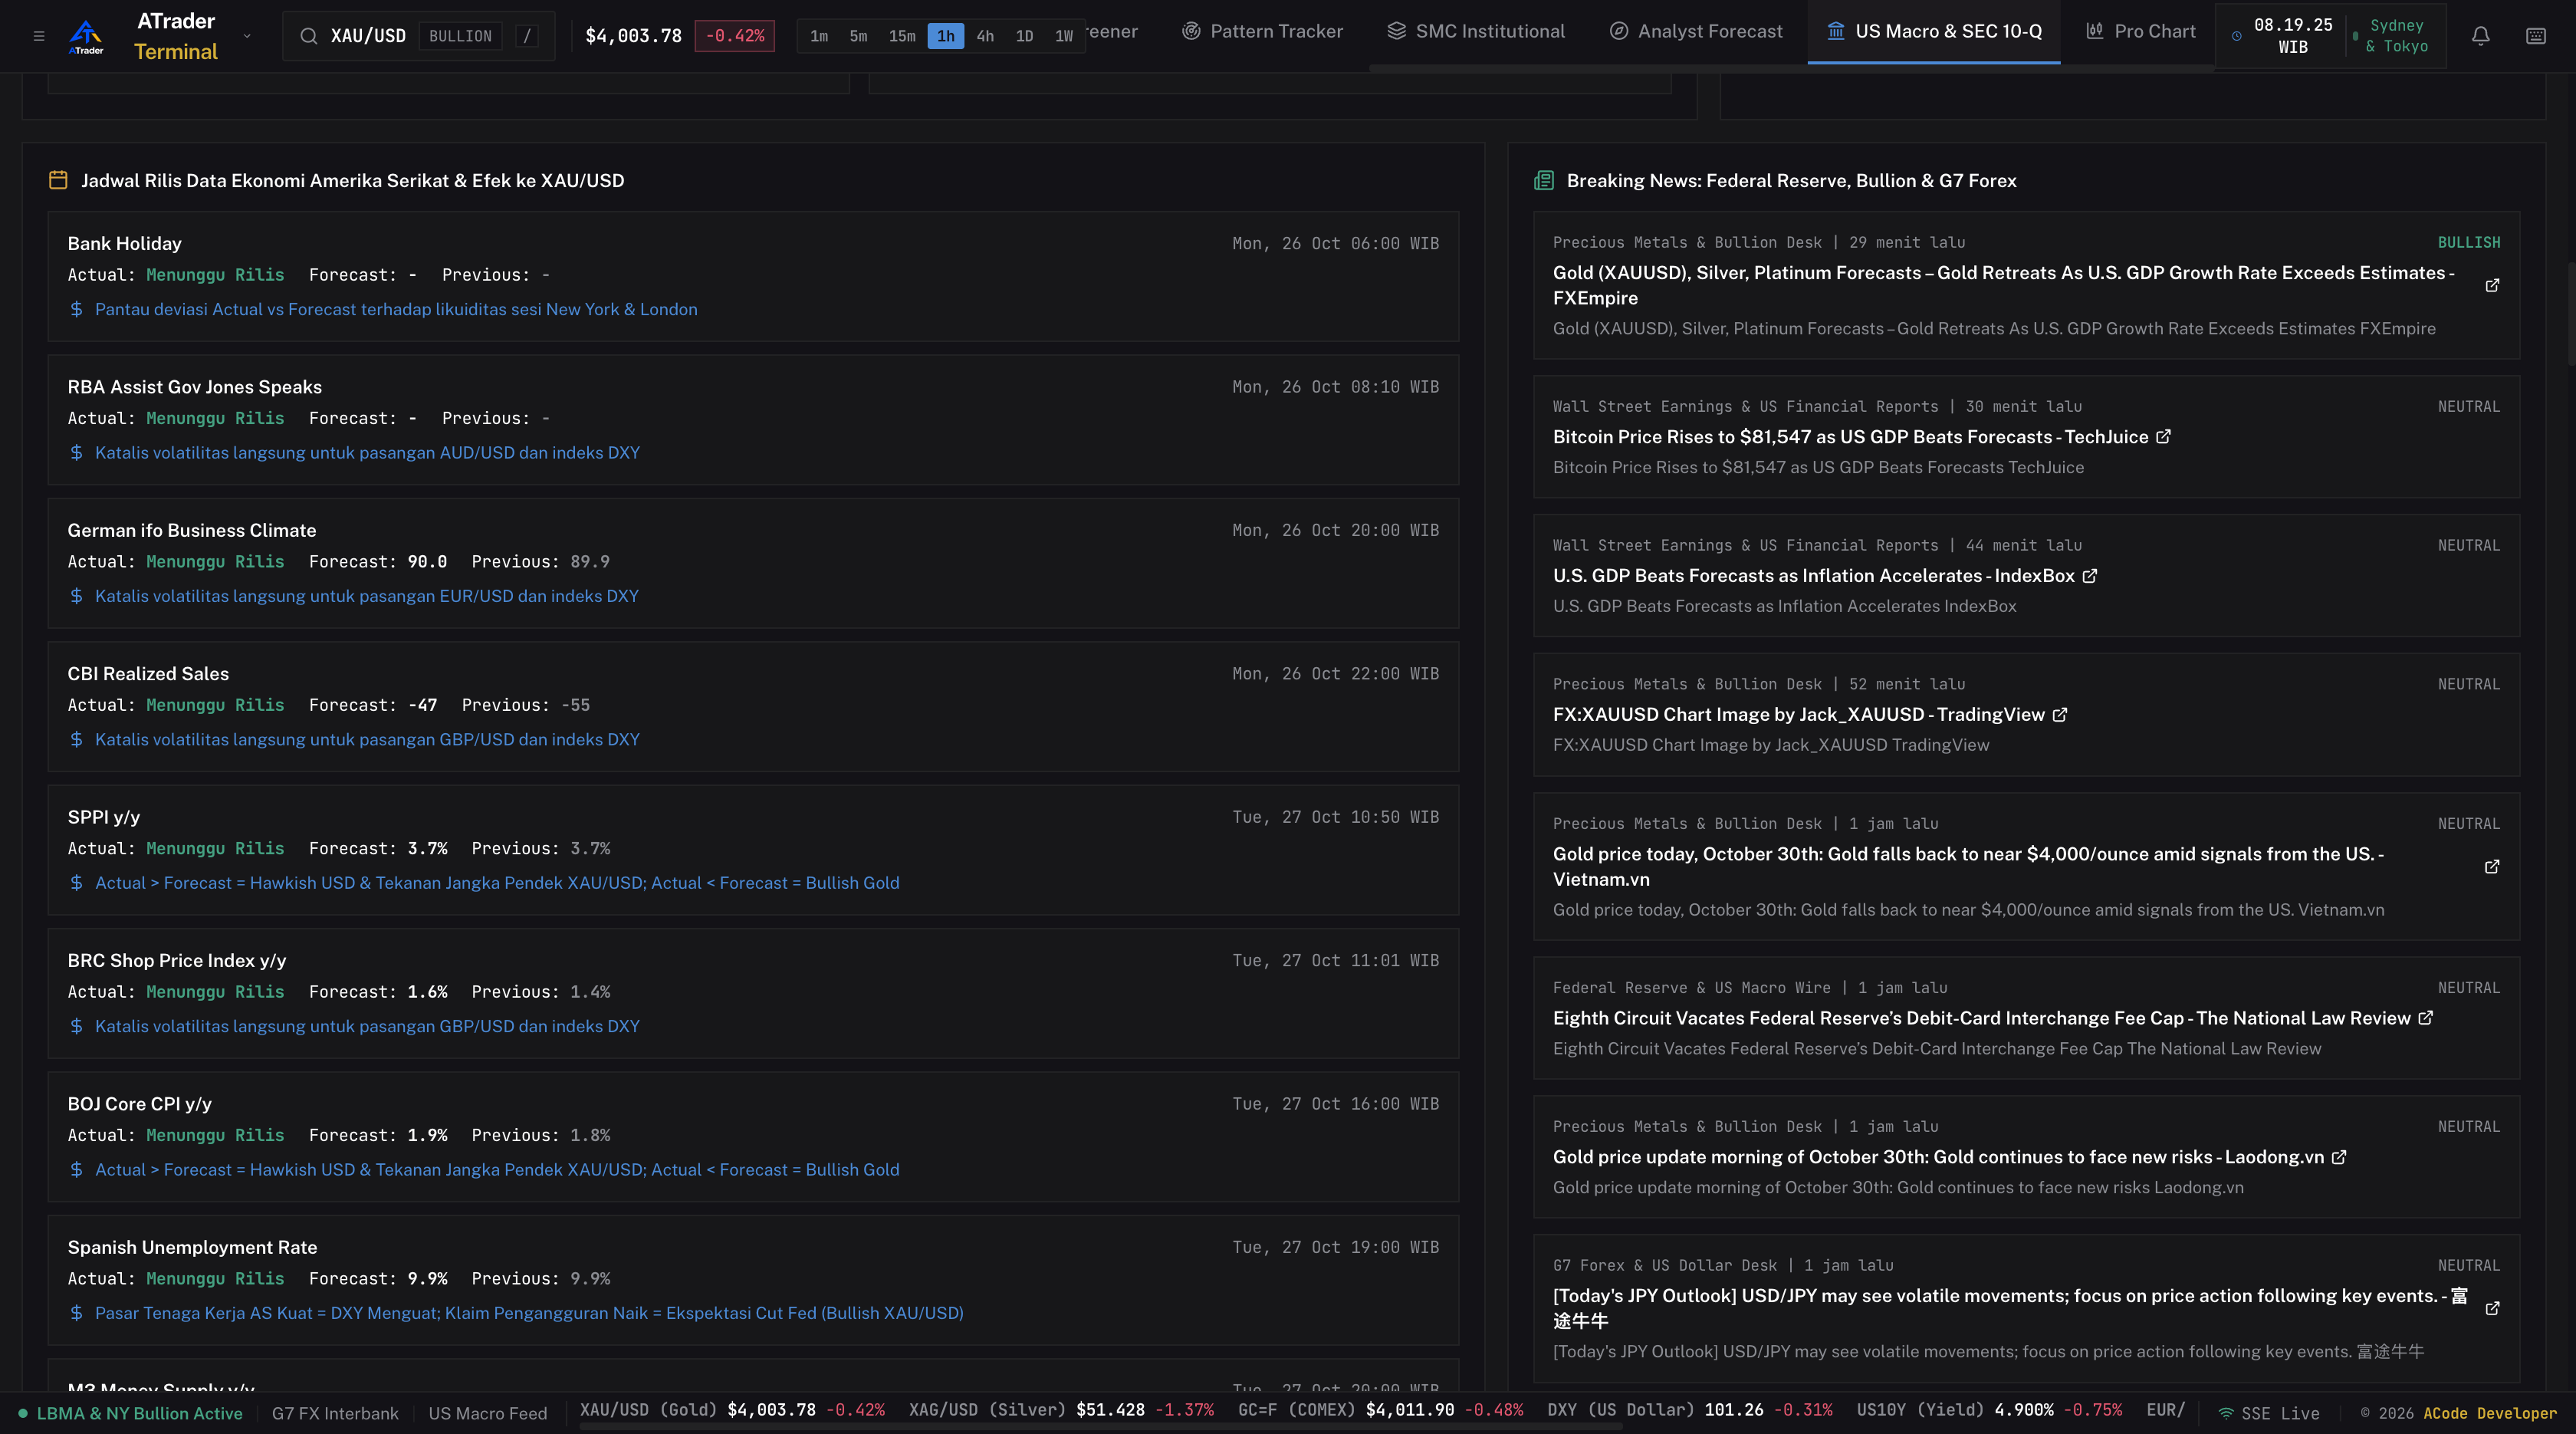The width and height of the screenshot is (2576, 1434).
Task: Open external link icon for Vietnam.vn gold article
Action: [2492, 867]
